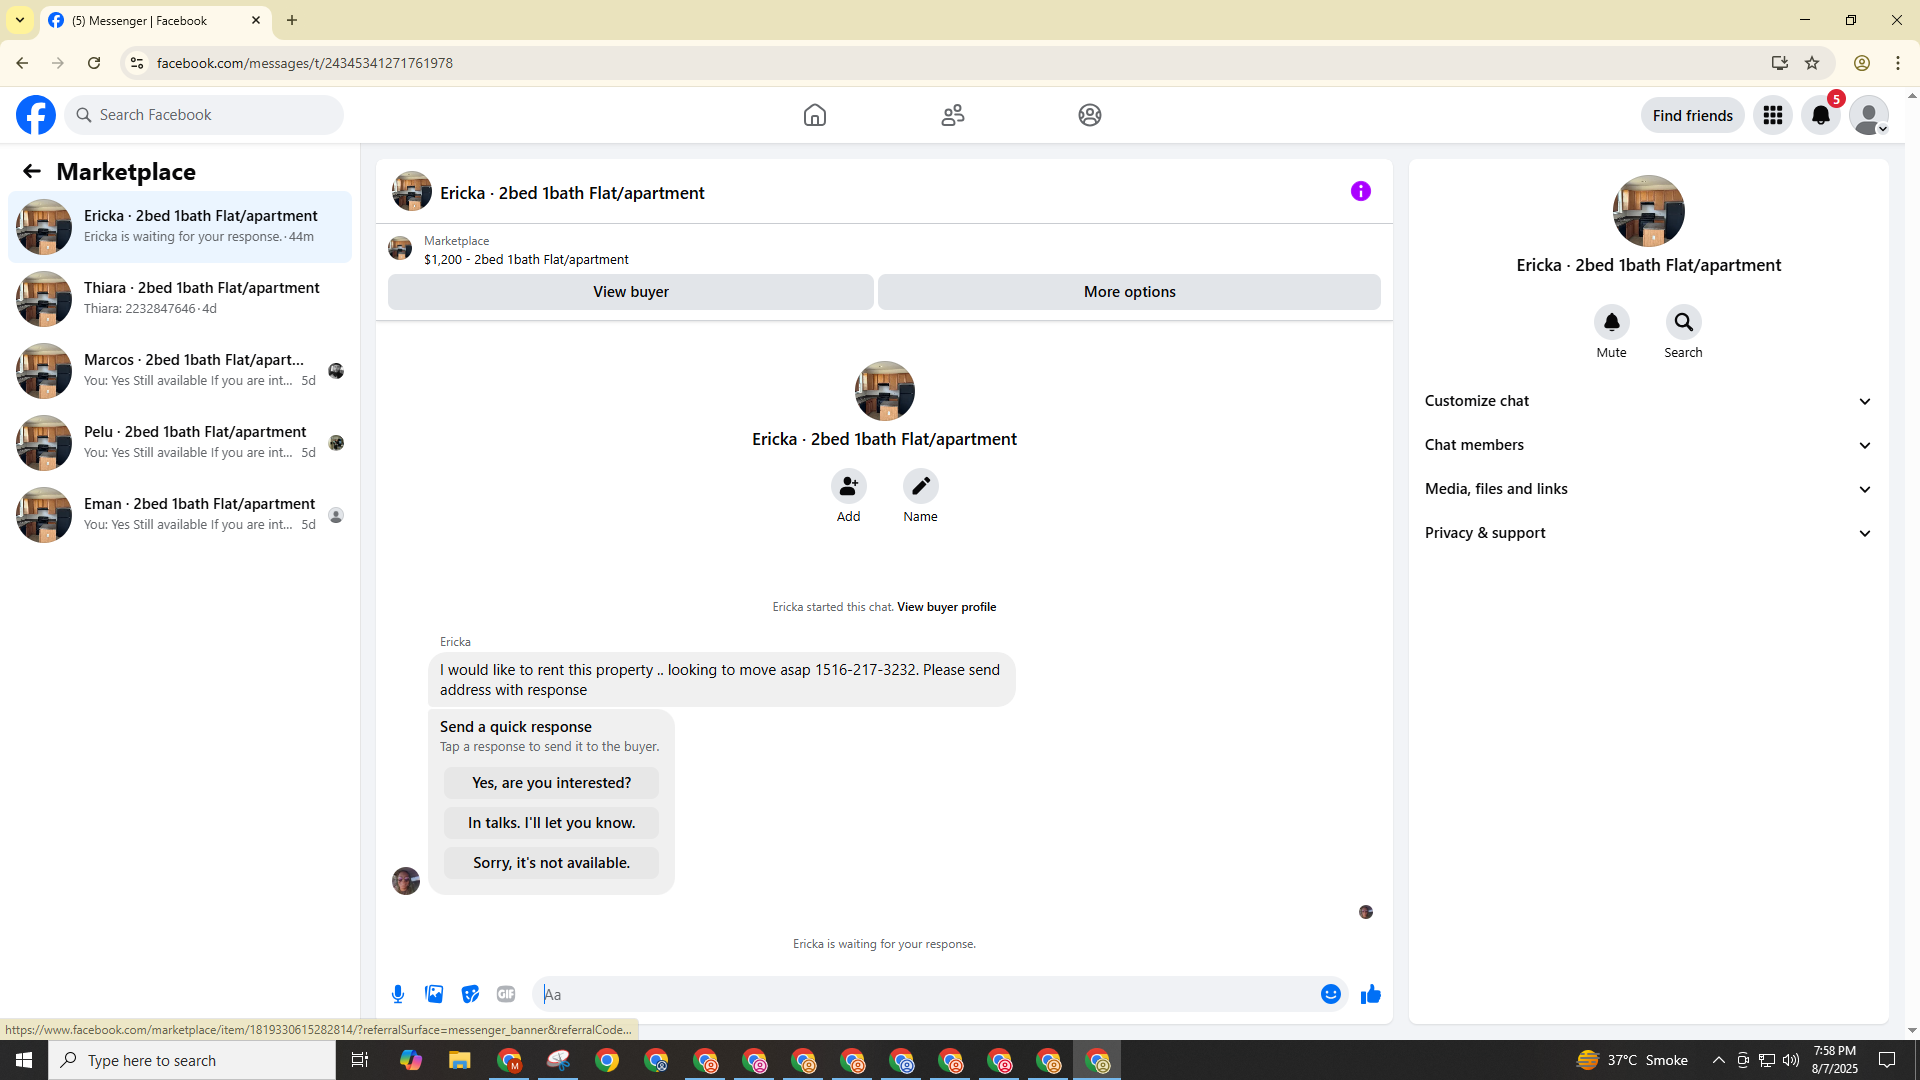
Task: Click the More options button
Action: [x=1129, y=292]
